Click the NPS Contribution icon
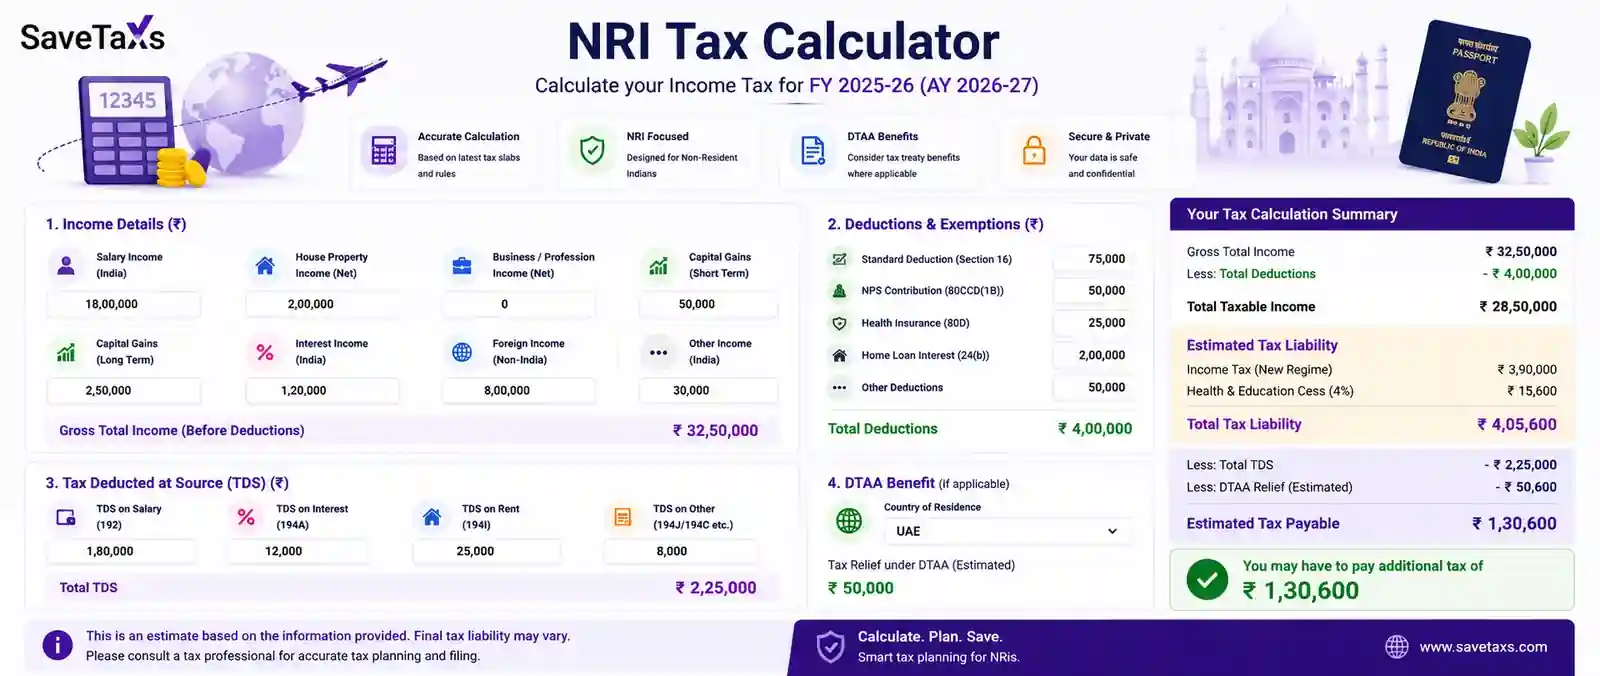Image resolution: width=1600 pixels, height=676 pixels. (840, 291)
